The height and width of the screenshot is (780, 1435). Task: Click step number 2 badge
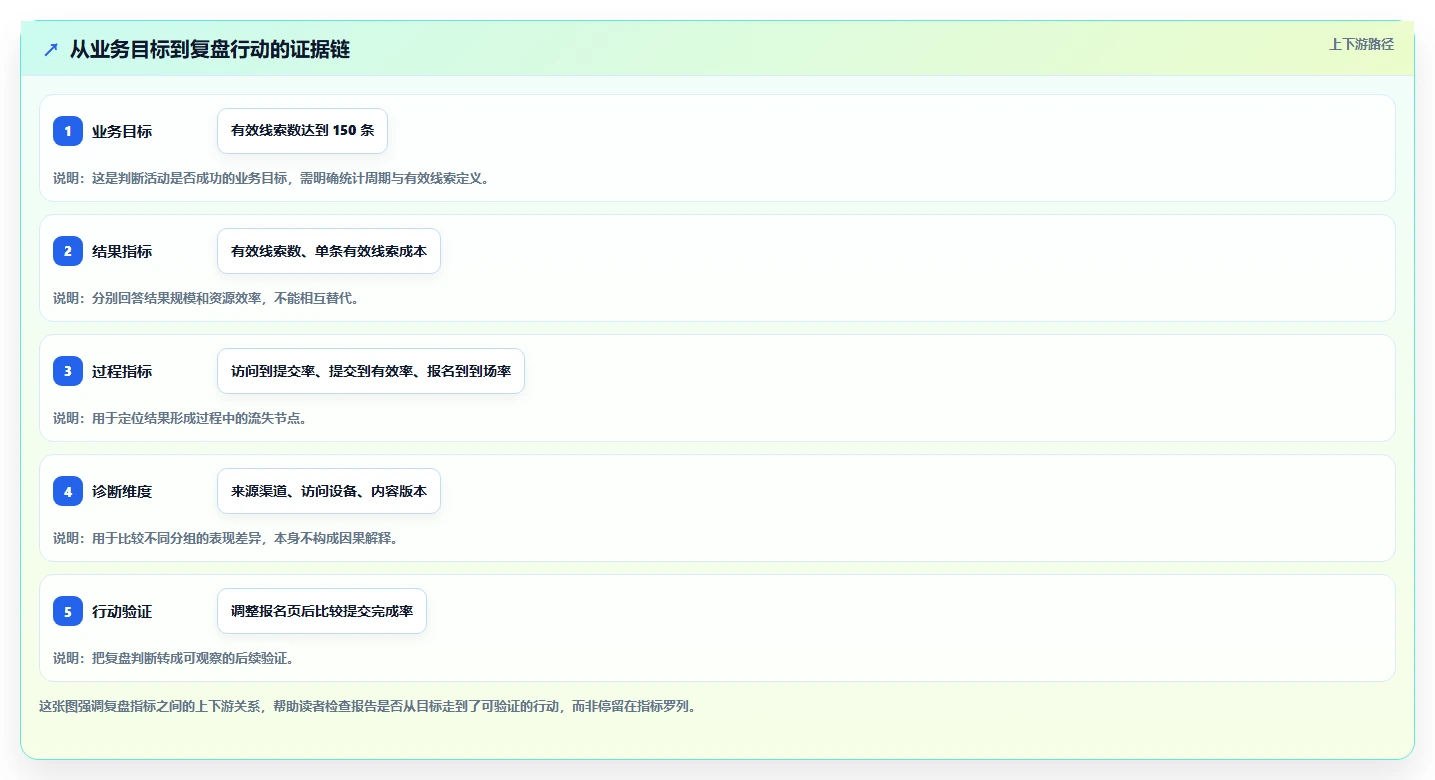click(x=68, y=251)
